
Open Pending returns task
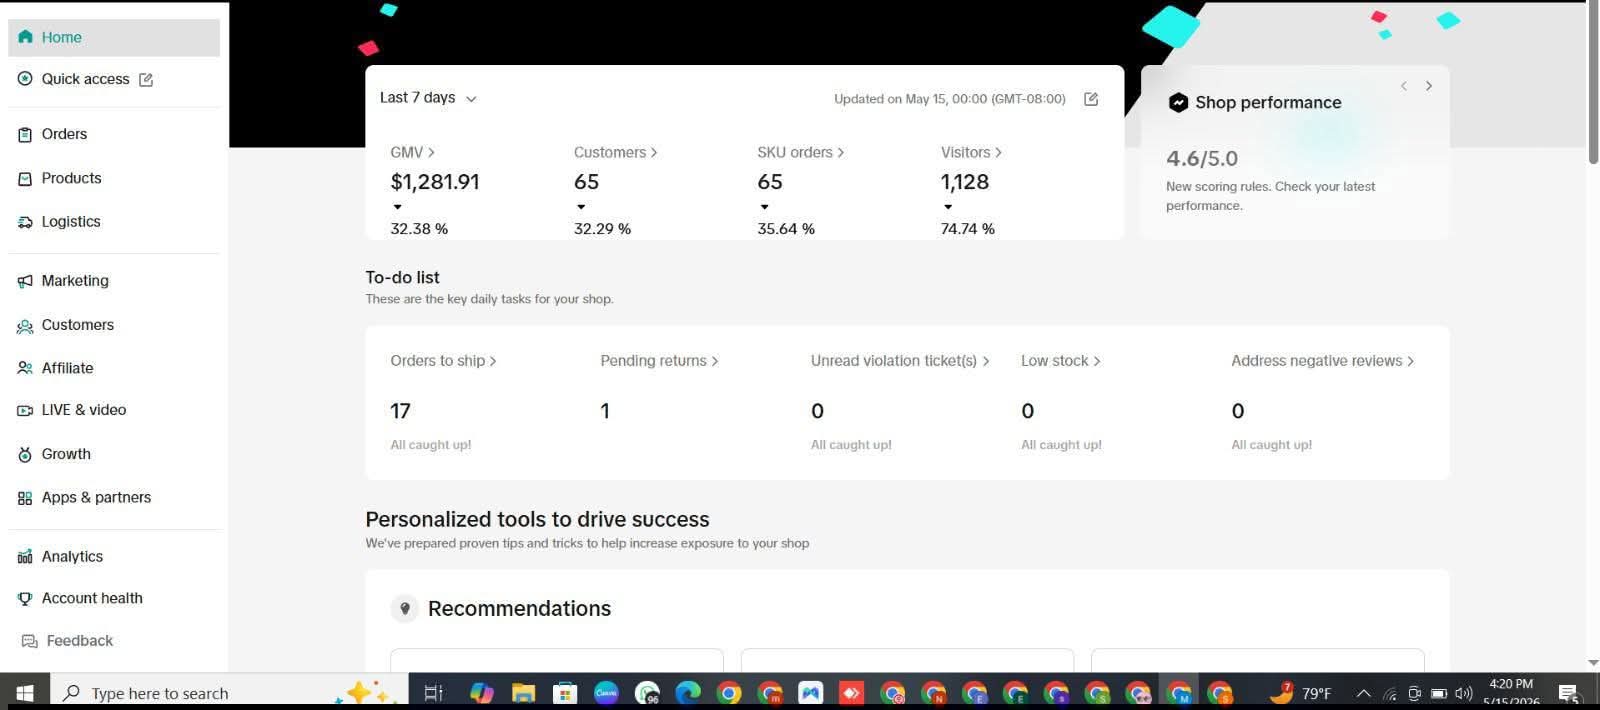tap(659, 361)
